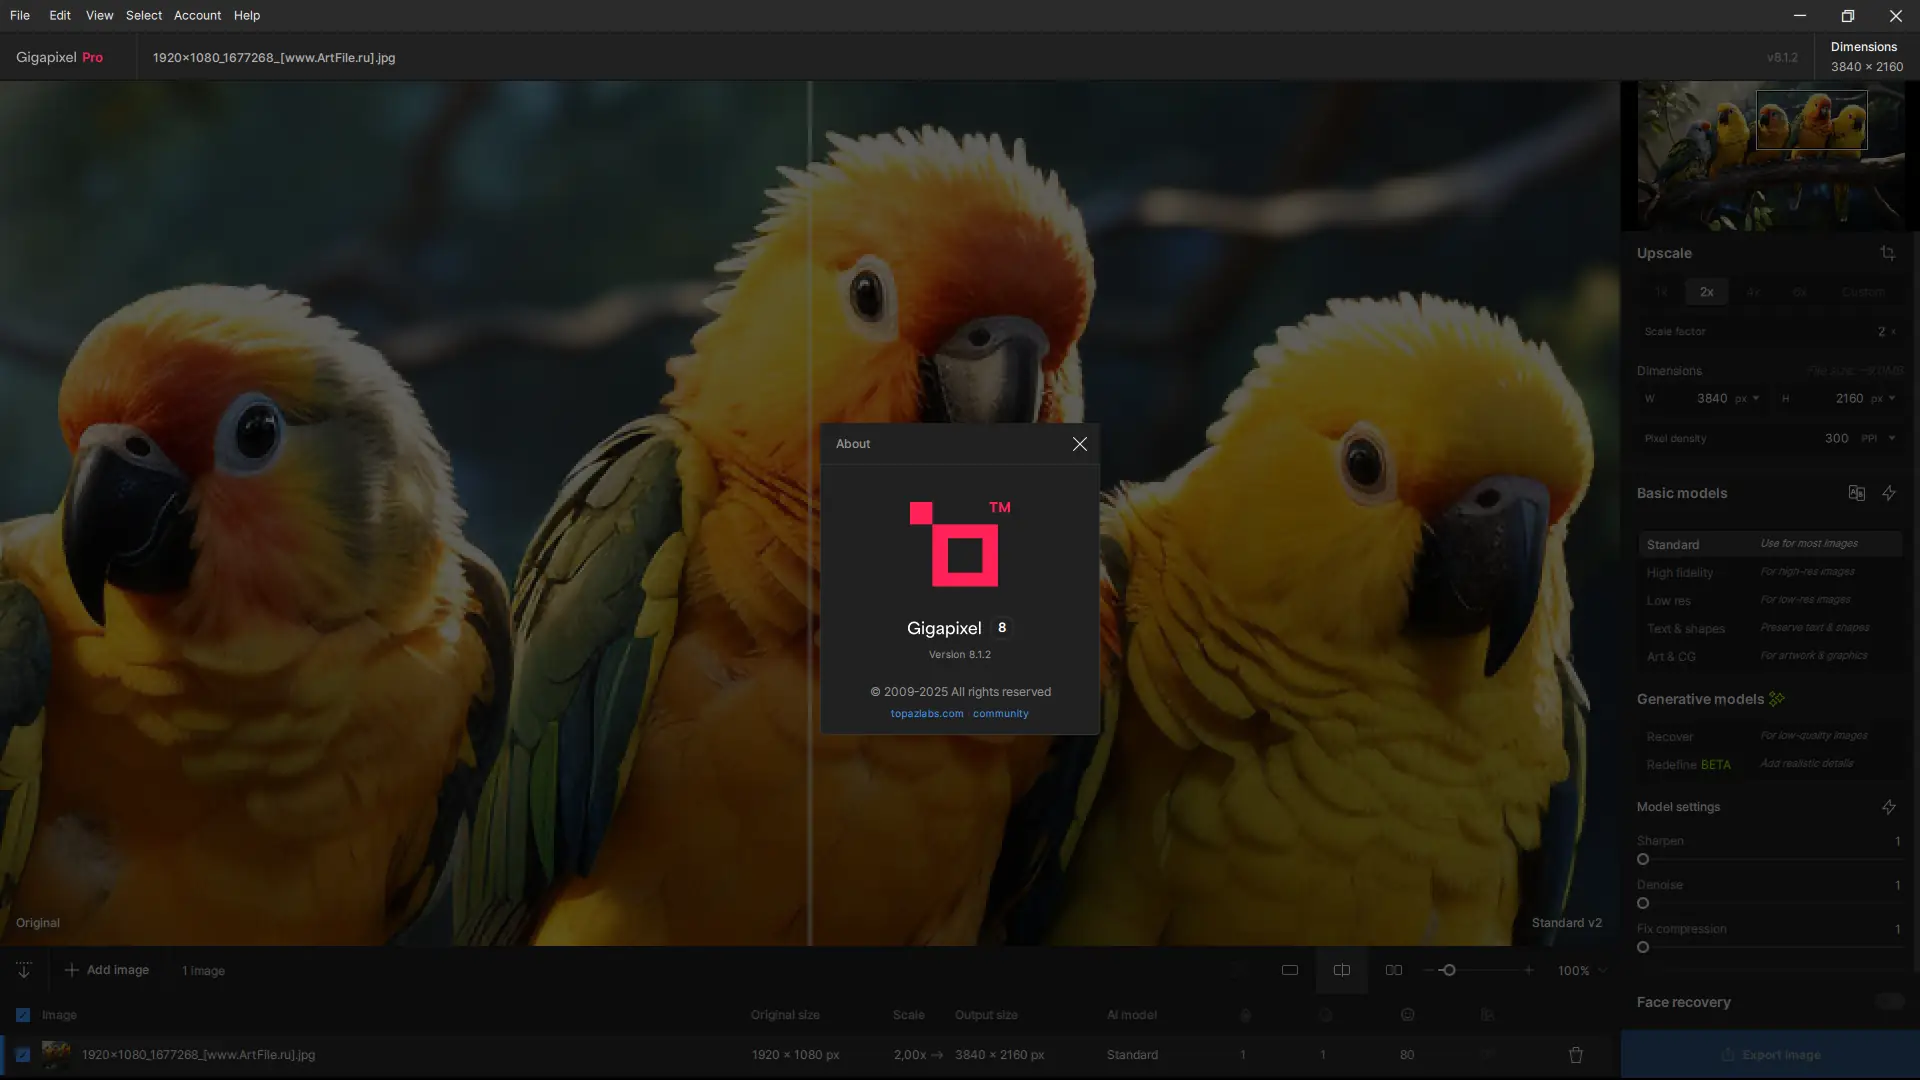Open the width px unit dropdown
This screenshot has height=1080, width=1920.
pyautogui.click(x=1747, y=399)
